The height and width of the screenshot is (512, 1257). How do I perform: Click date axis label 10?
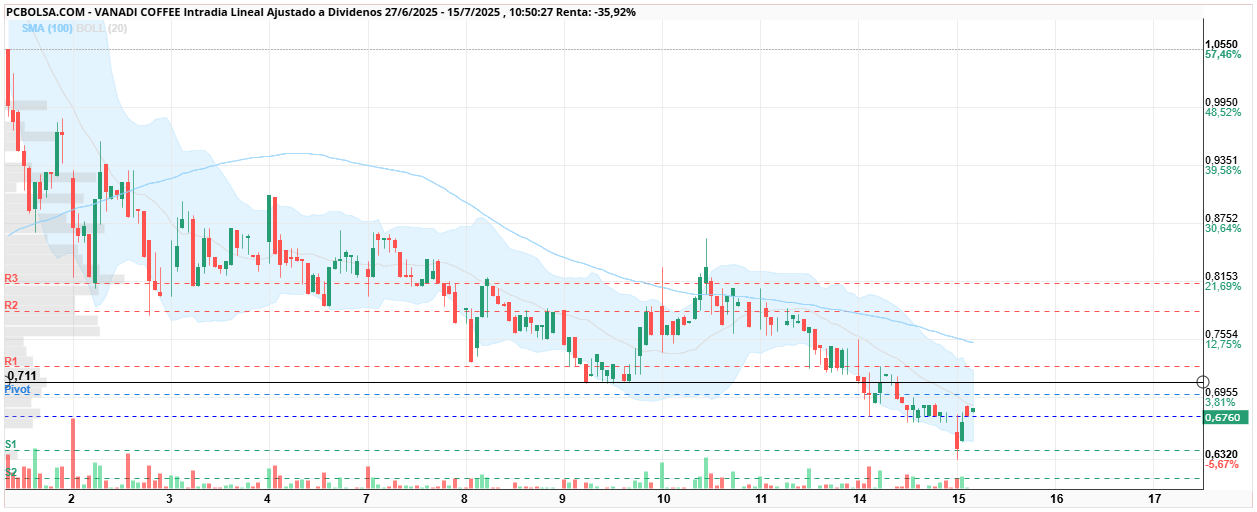click(x=662, y=498)
